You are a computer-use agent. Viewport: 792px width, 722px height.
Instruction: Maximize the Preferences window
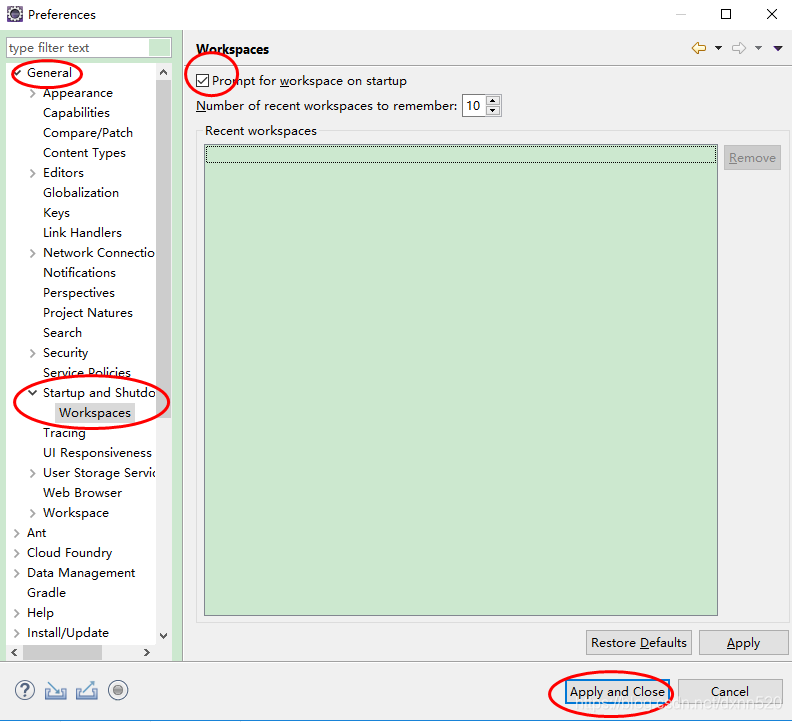726,14
